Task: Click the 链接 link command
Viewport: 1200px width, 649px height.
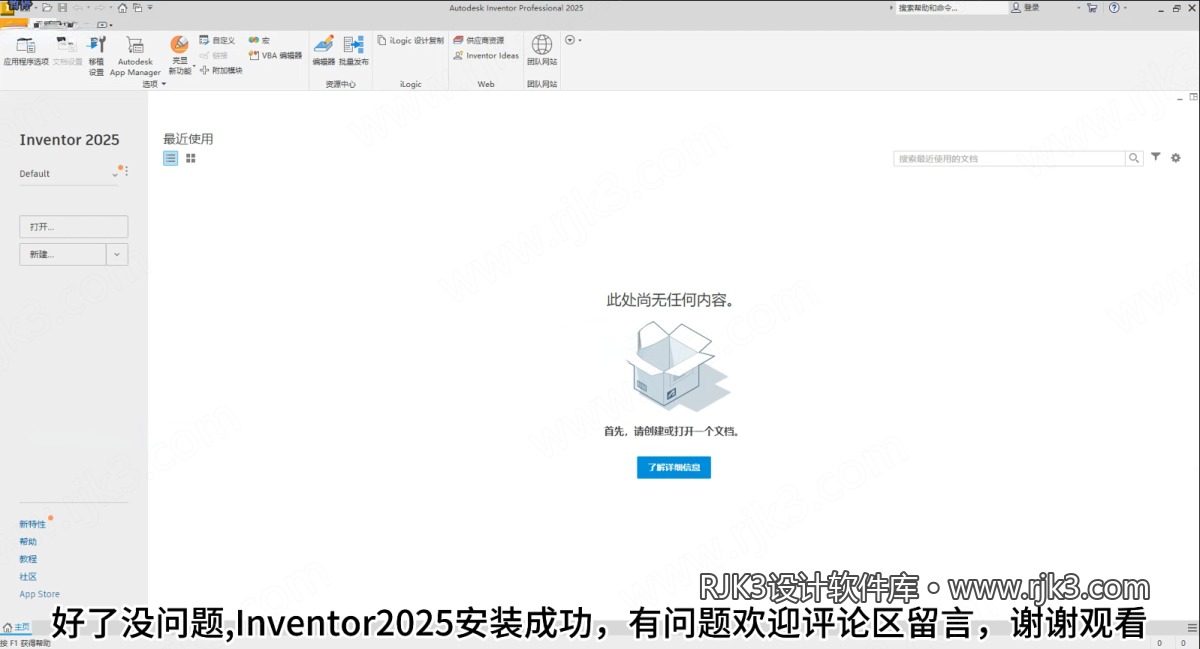Action: (x=213, y=55)
